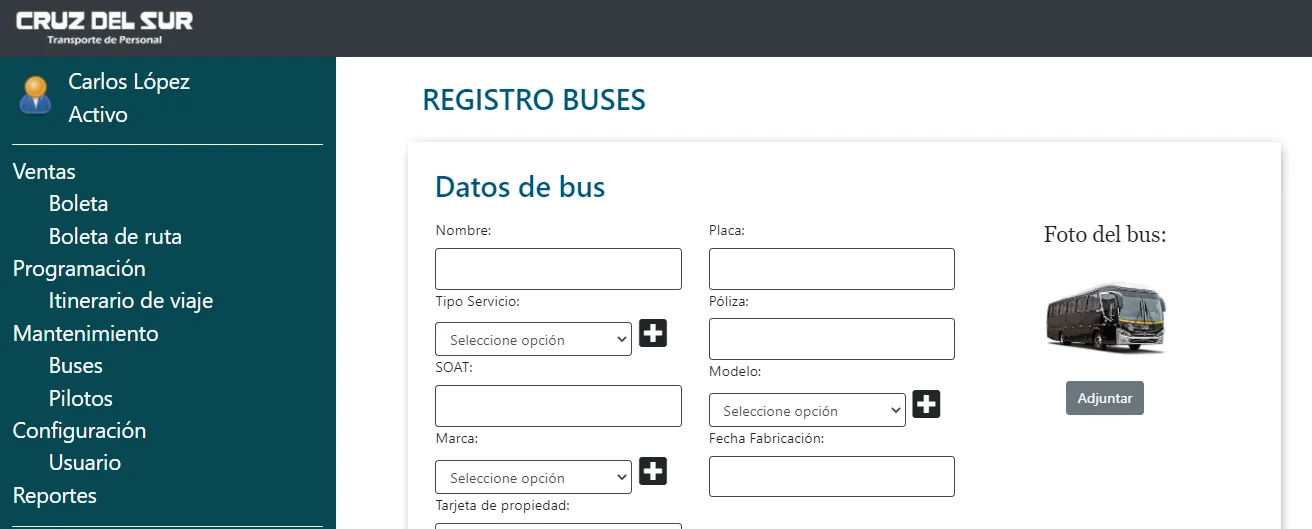Go to Usuario under Configuración
Screen dimensions: 1312x529
tap(85, 463)
